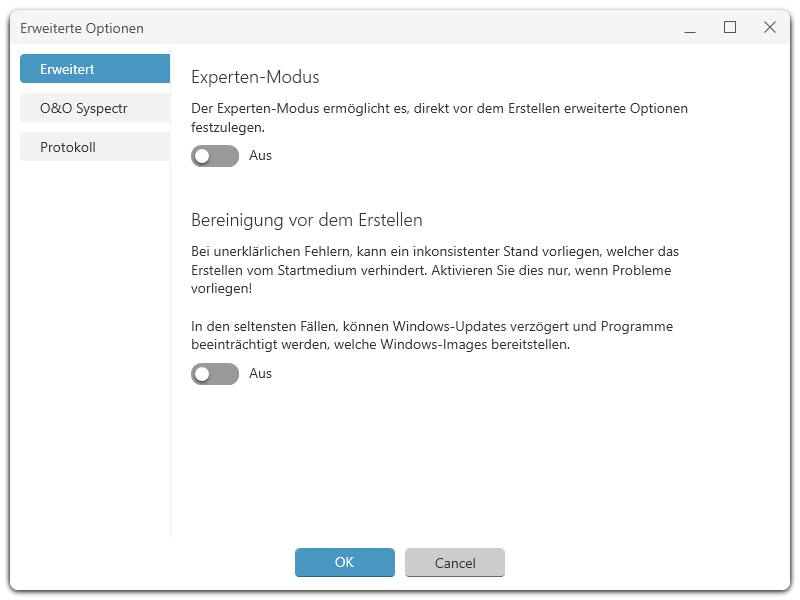Screen dimensions: 800x600
Task: Click the Aus label beside Bereinigung switch
Action: pyautogui.click(x=260, y=373)
